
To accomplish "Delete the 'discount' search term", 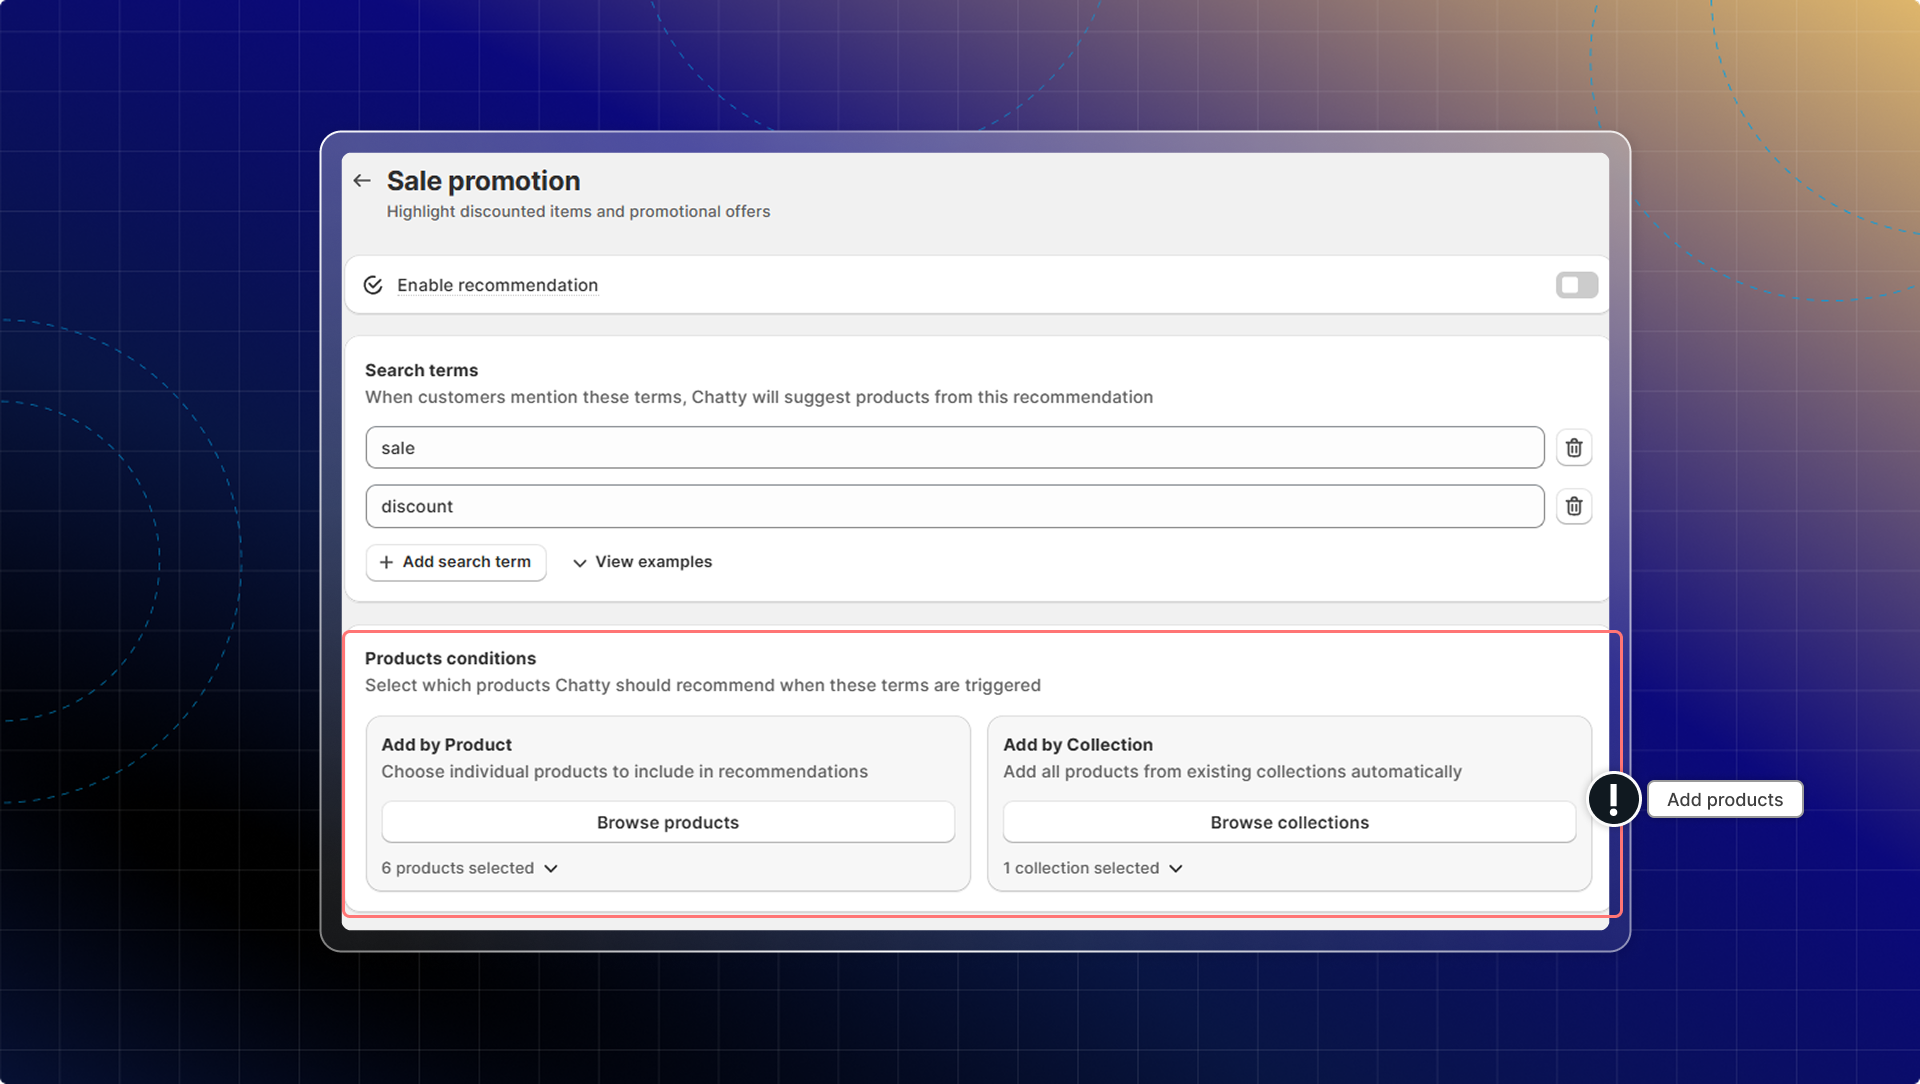I will (1573, 507).
